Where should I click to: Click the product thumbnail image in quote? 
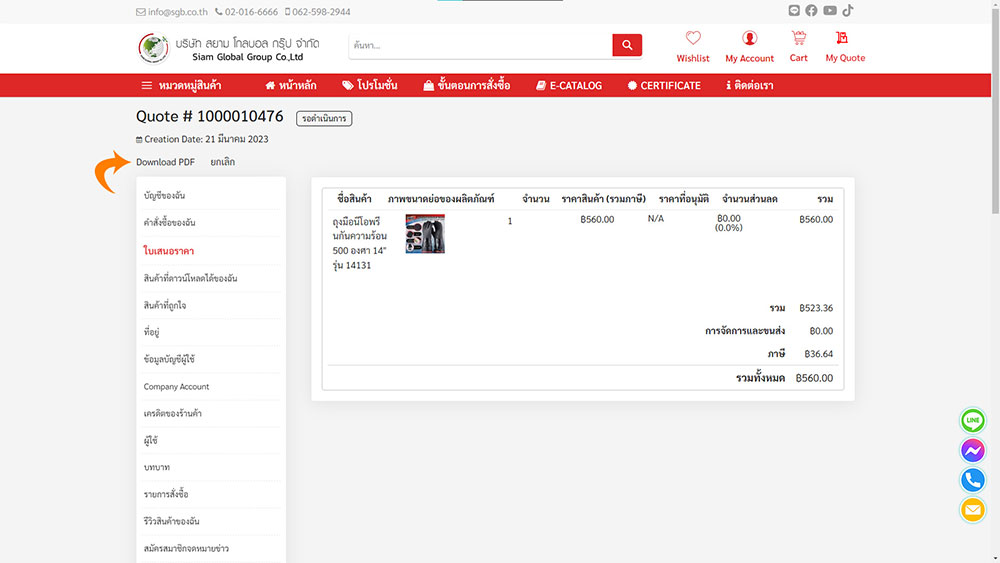click(424, 234)
